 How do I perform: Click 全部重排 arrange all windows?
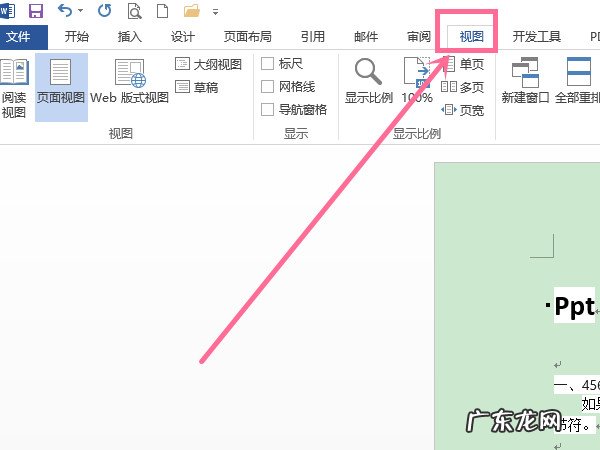[577, 82]
